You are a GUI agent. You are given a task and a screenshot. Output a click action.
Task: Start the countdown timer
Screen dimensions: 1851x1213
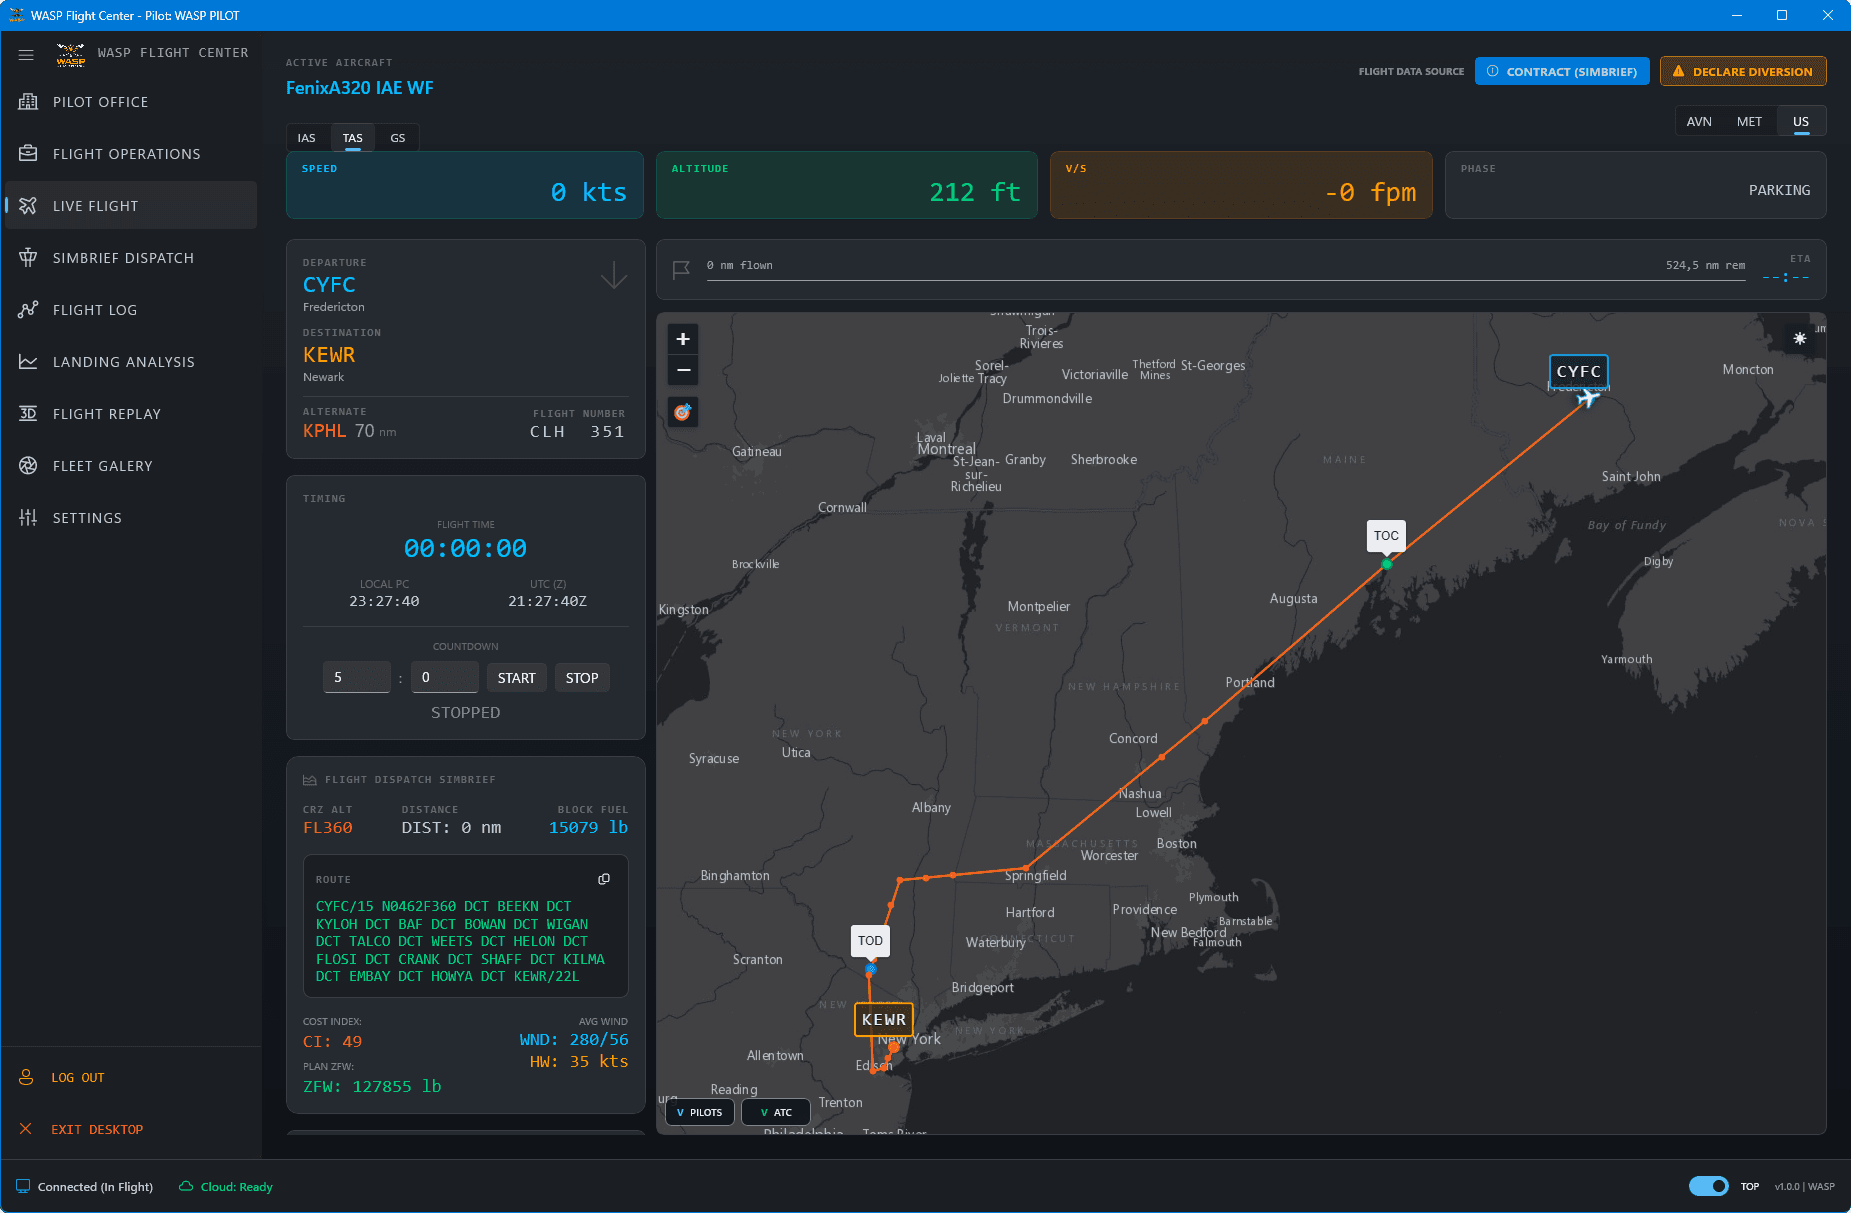point(517,678)
